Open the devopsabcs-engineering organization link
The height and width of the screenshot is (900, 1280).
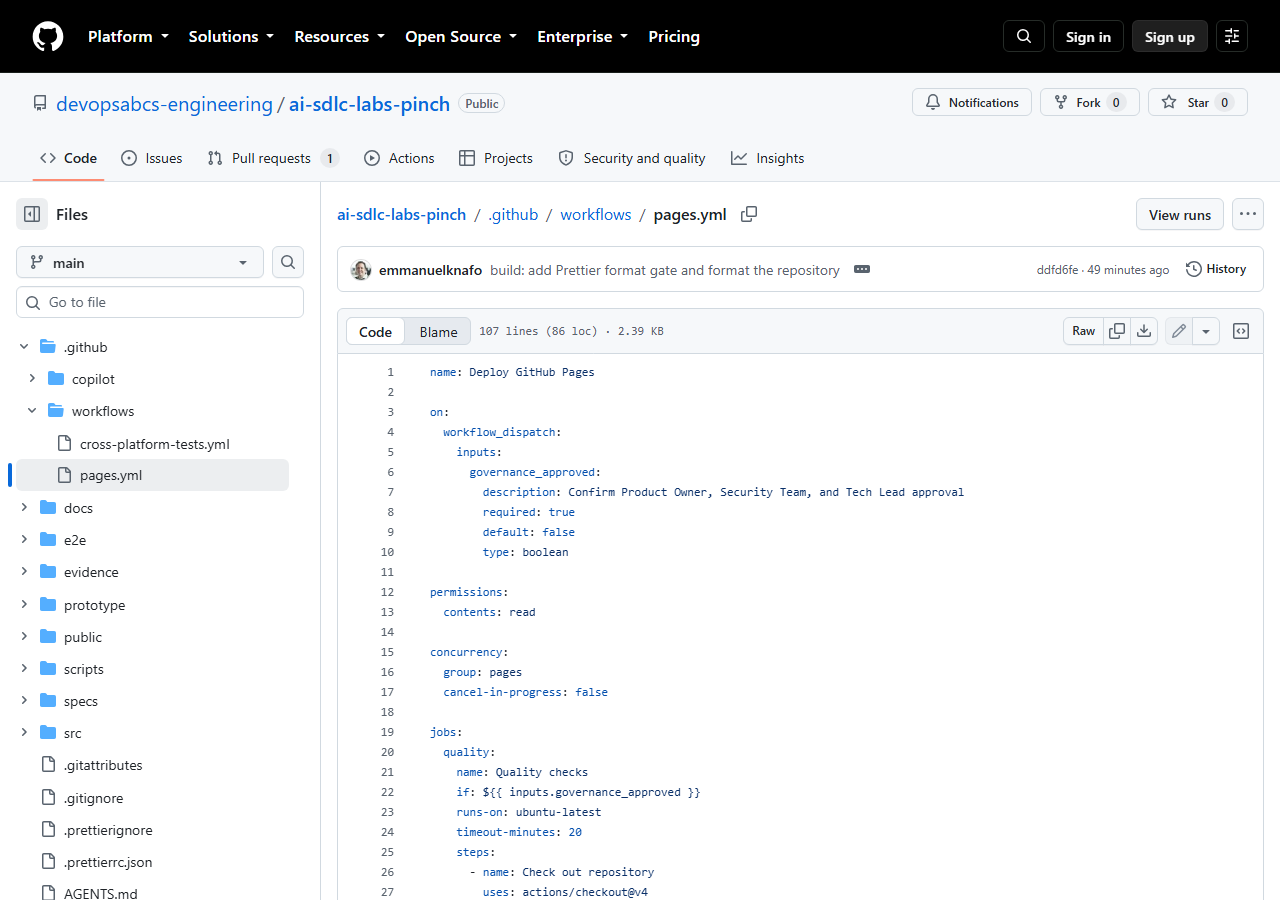[x=164, y=104]
